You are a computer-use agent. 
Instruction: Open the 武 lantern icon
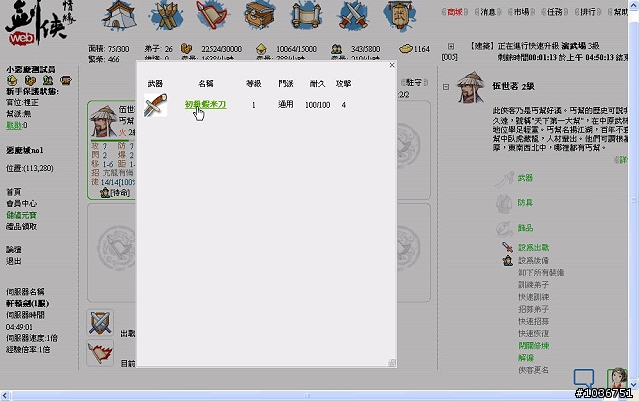click(400, 15)
